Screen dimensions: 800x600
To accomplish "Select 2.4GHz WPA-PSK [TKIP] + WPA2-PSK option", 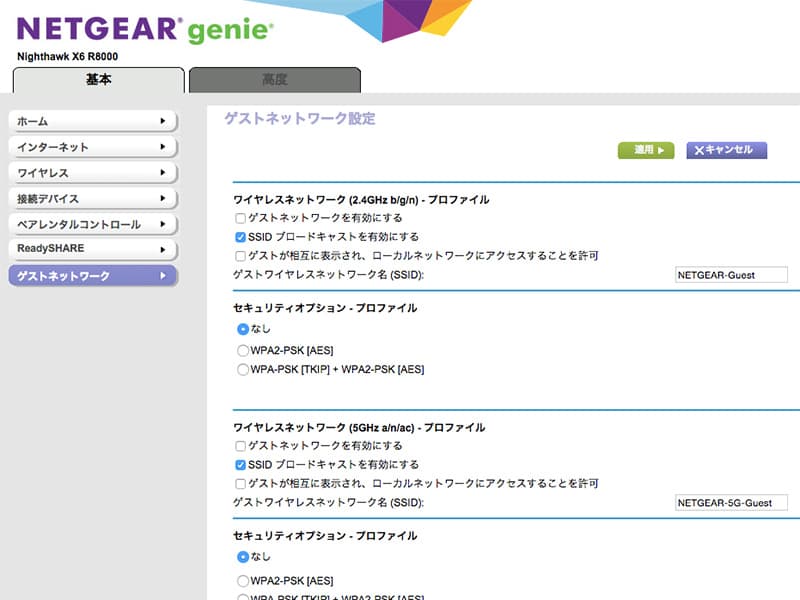I will [x=243, y=369].
